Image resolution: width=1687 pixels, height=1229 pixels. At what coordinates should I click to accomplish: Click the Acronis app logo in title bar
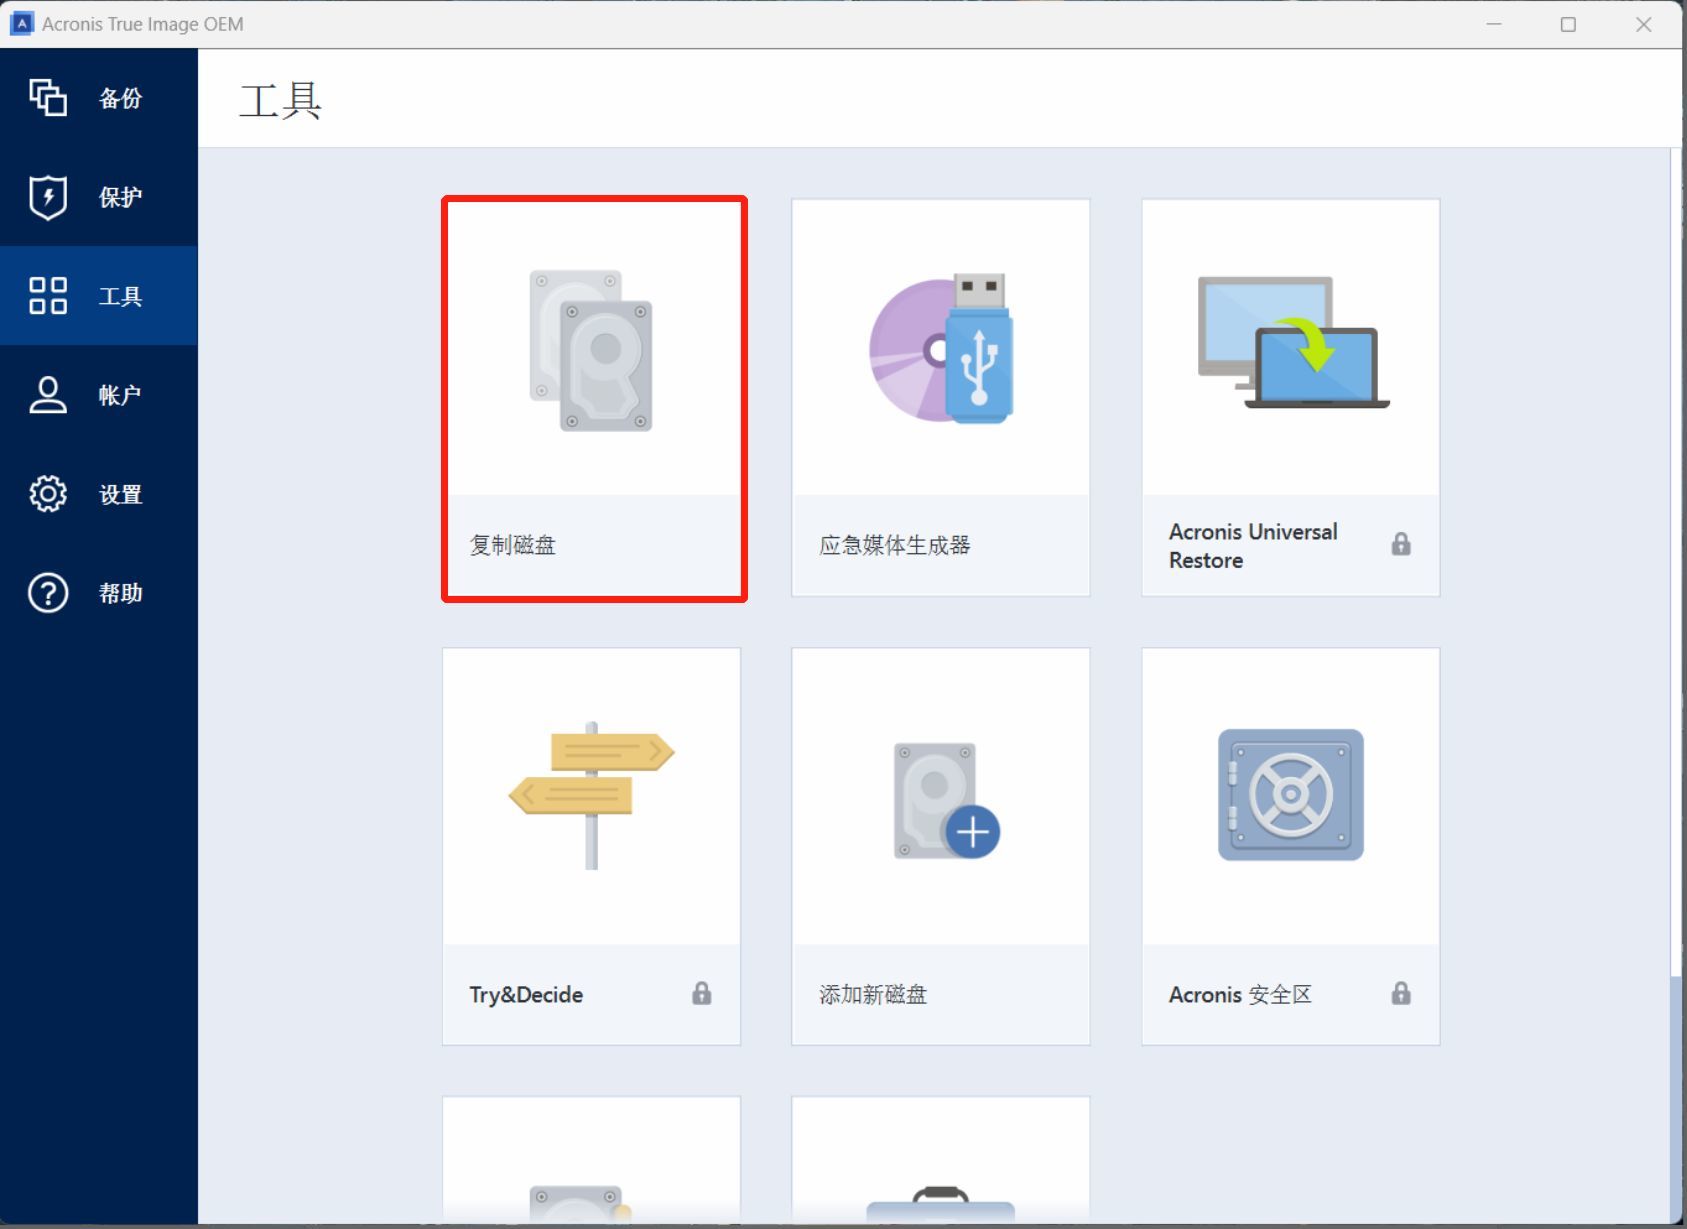click(21, 23)
